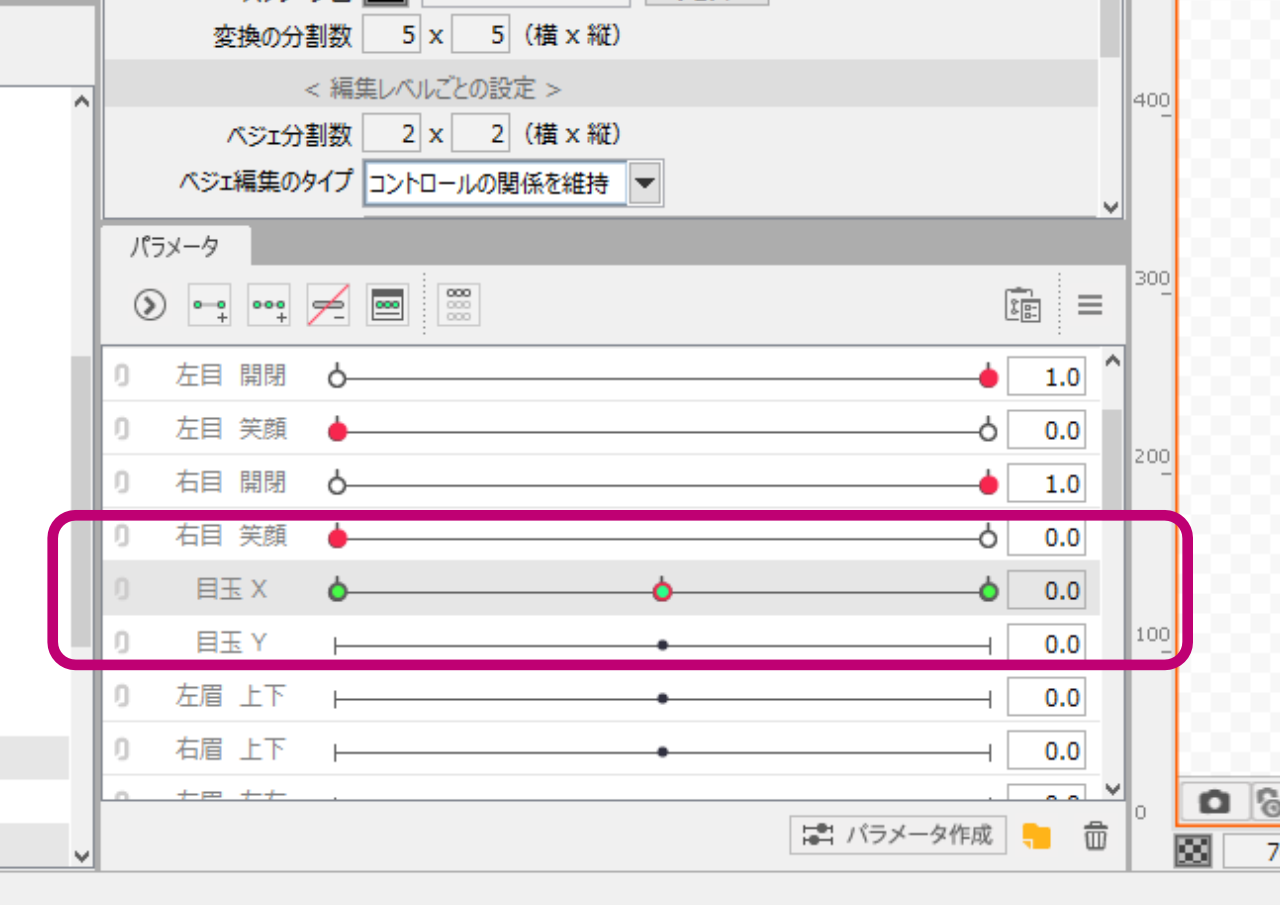Click the 右目 笑顔 value field

coord(1047,538)
